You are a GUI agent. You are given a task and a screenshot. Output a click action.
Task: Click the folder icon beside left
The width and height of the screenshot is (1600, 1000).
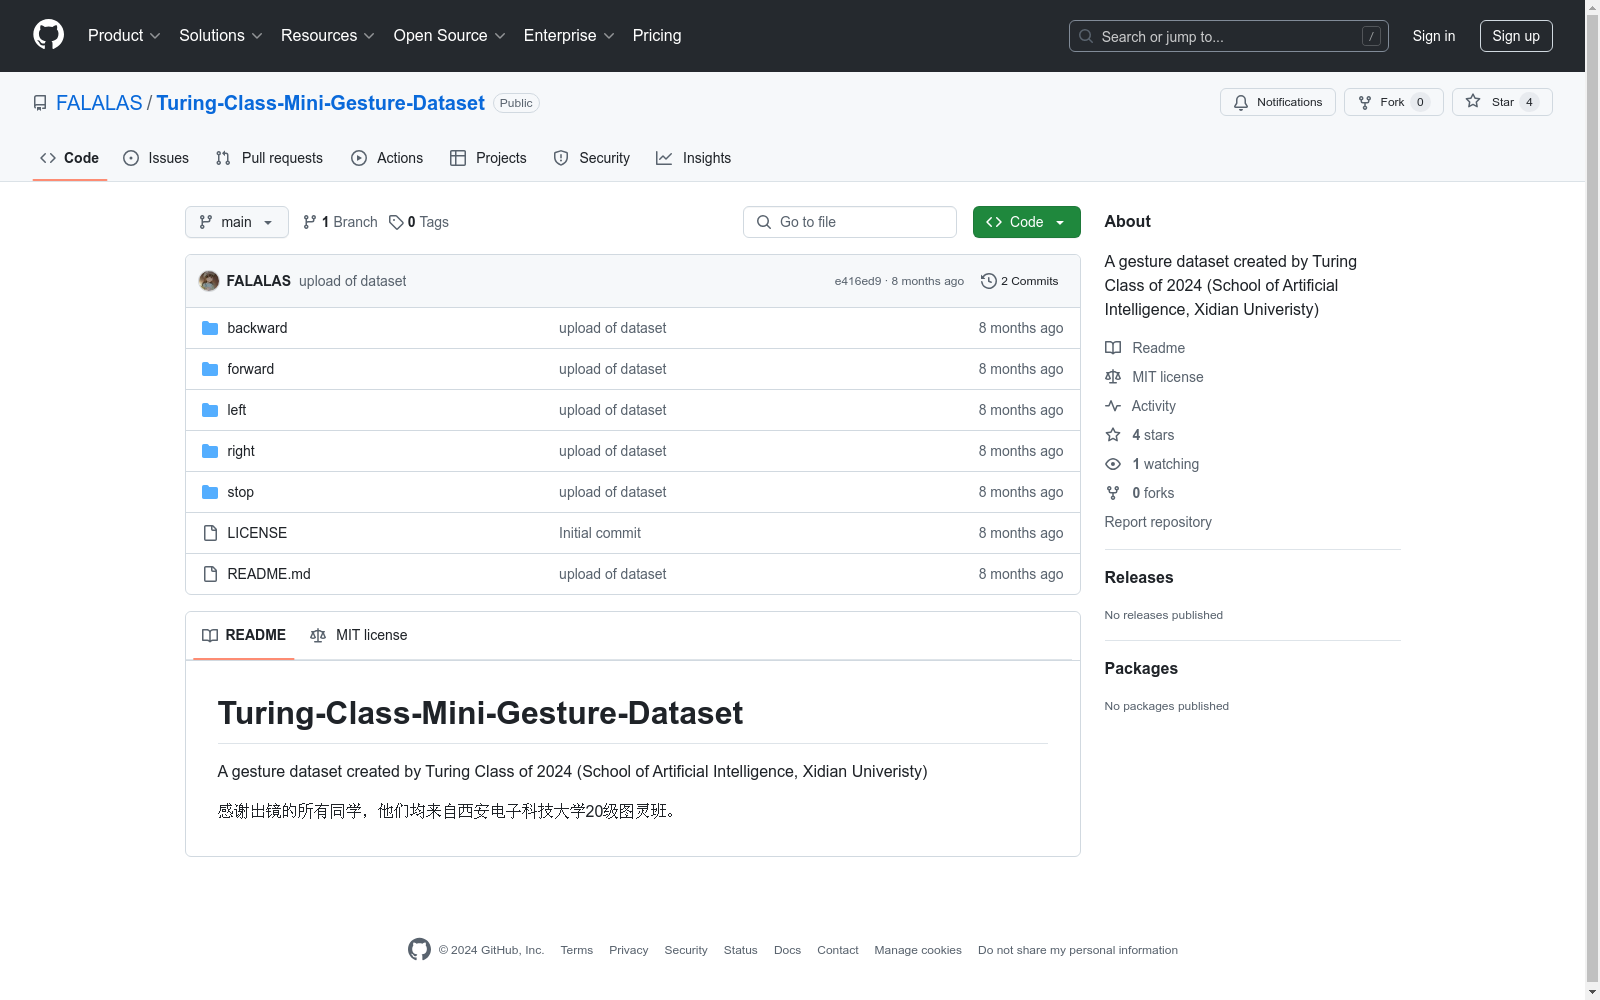210,410
